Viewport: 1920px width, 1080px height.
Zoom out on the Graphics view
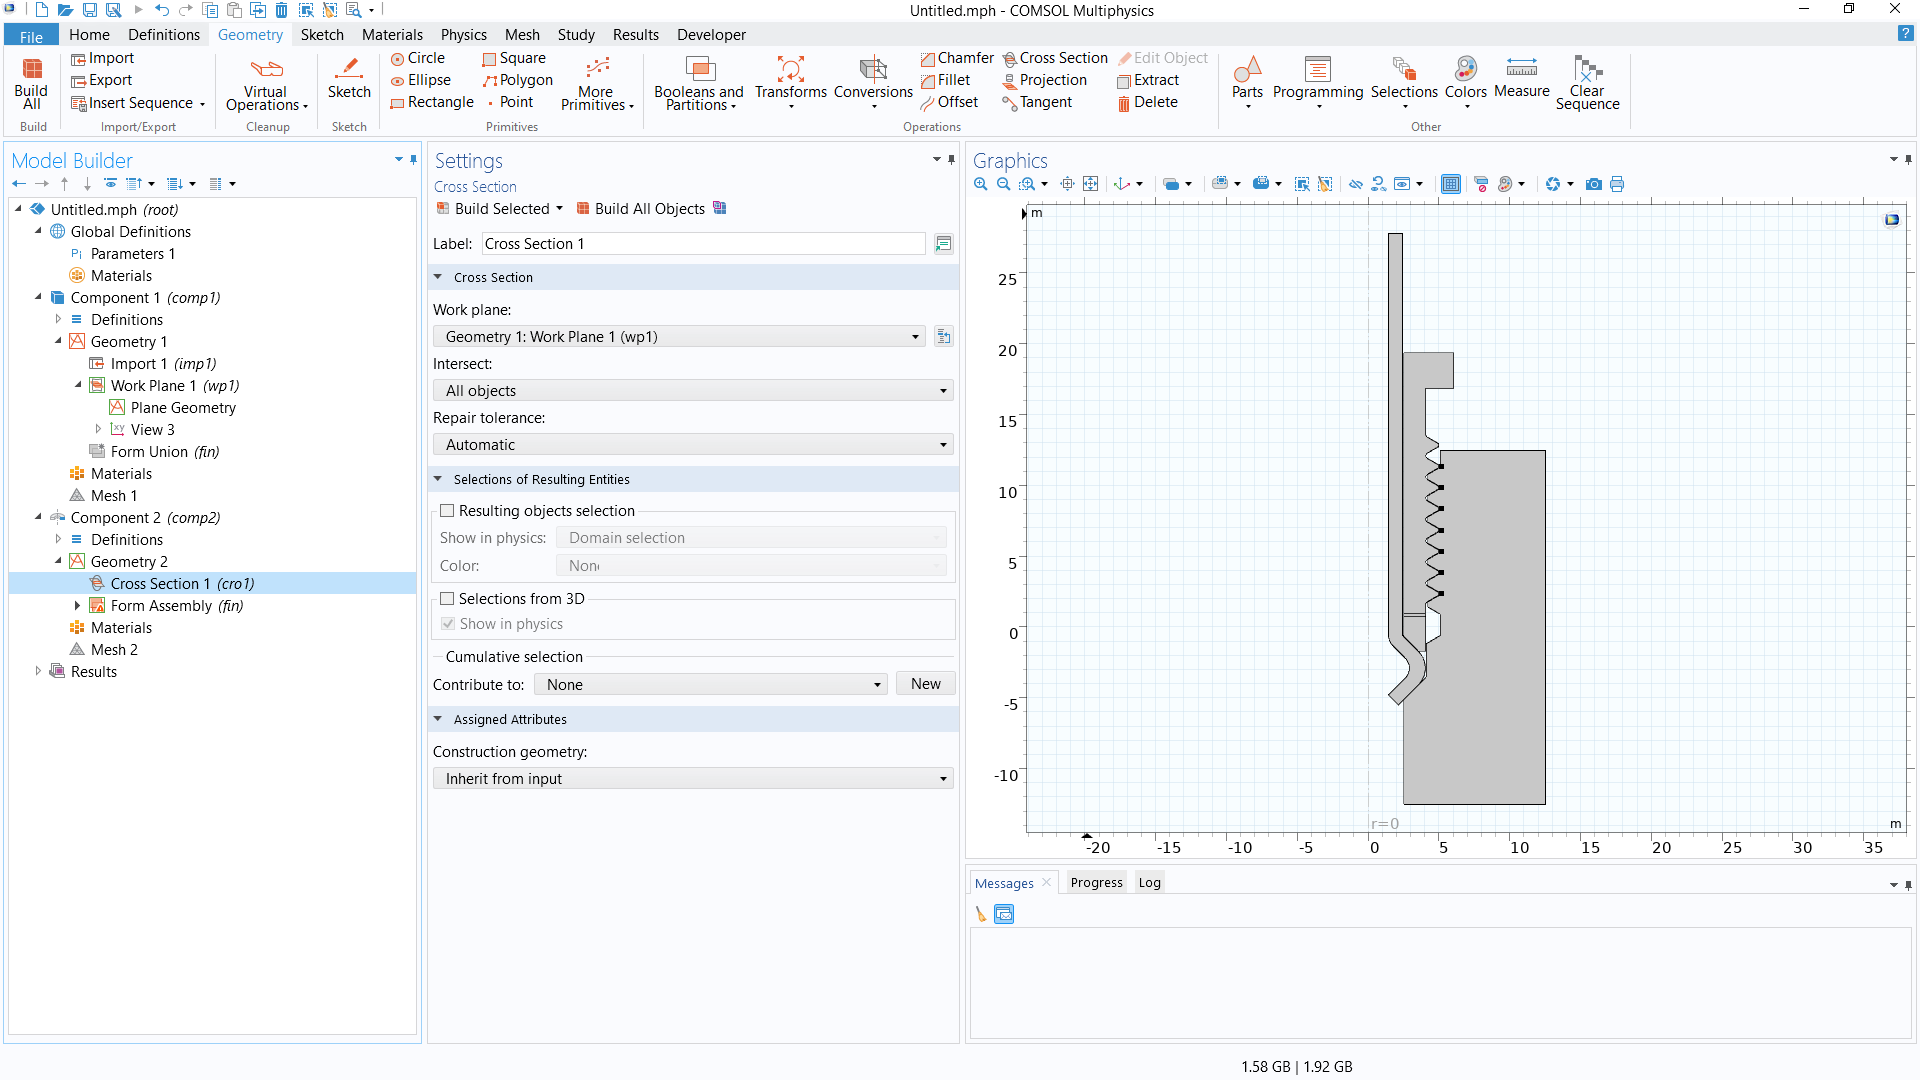[x=1003, y=184]
